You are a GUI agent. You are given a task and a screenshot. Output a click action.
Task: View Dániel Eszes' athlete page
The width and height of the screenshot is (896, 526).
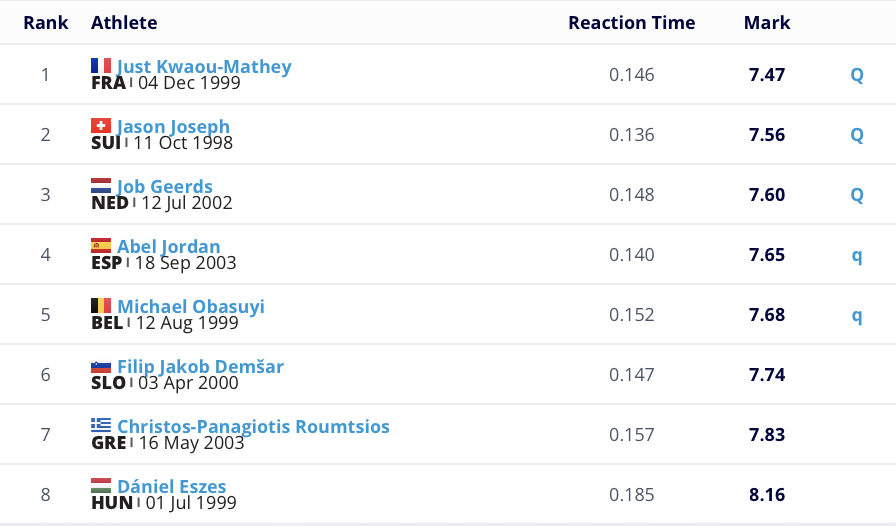(171, 487)
